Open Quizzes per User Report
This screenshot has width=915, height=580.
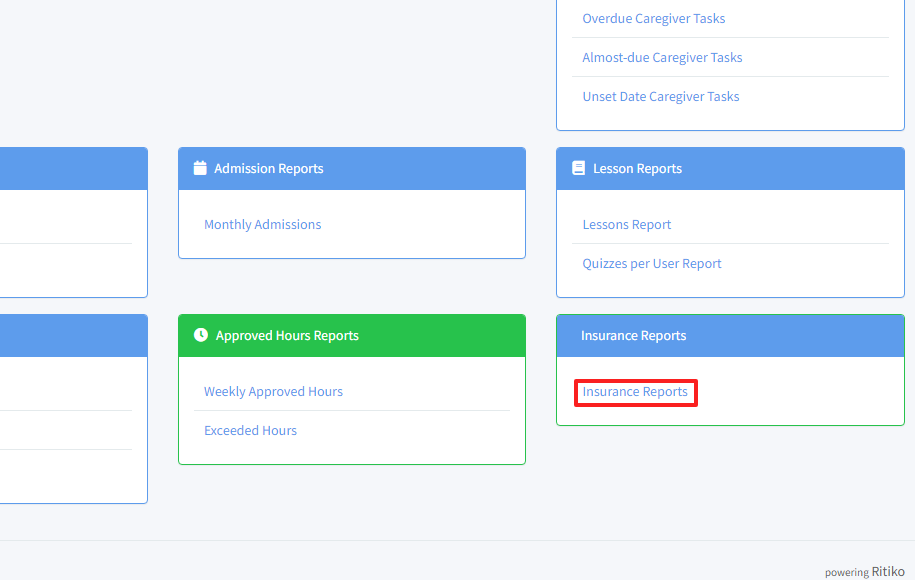[x=651, y=263]
